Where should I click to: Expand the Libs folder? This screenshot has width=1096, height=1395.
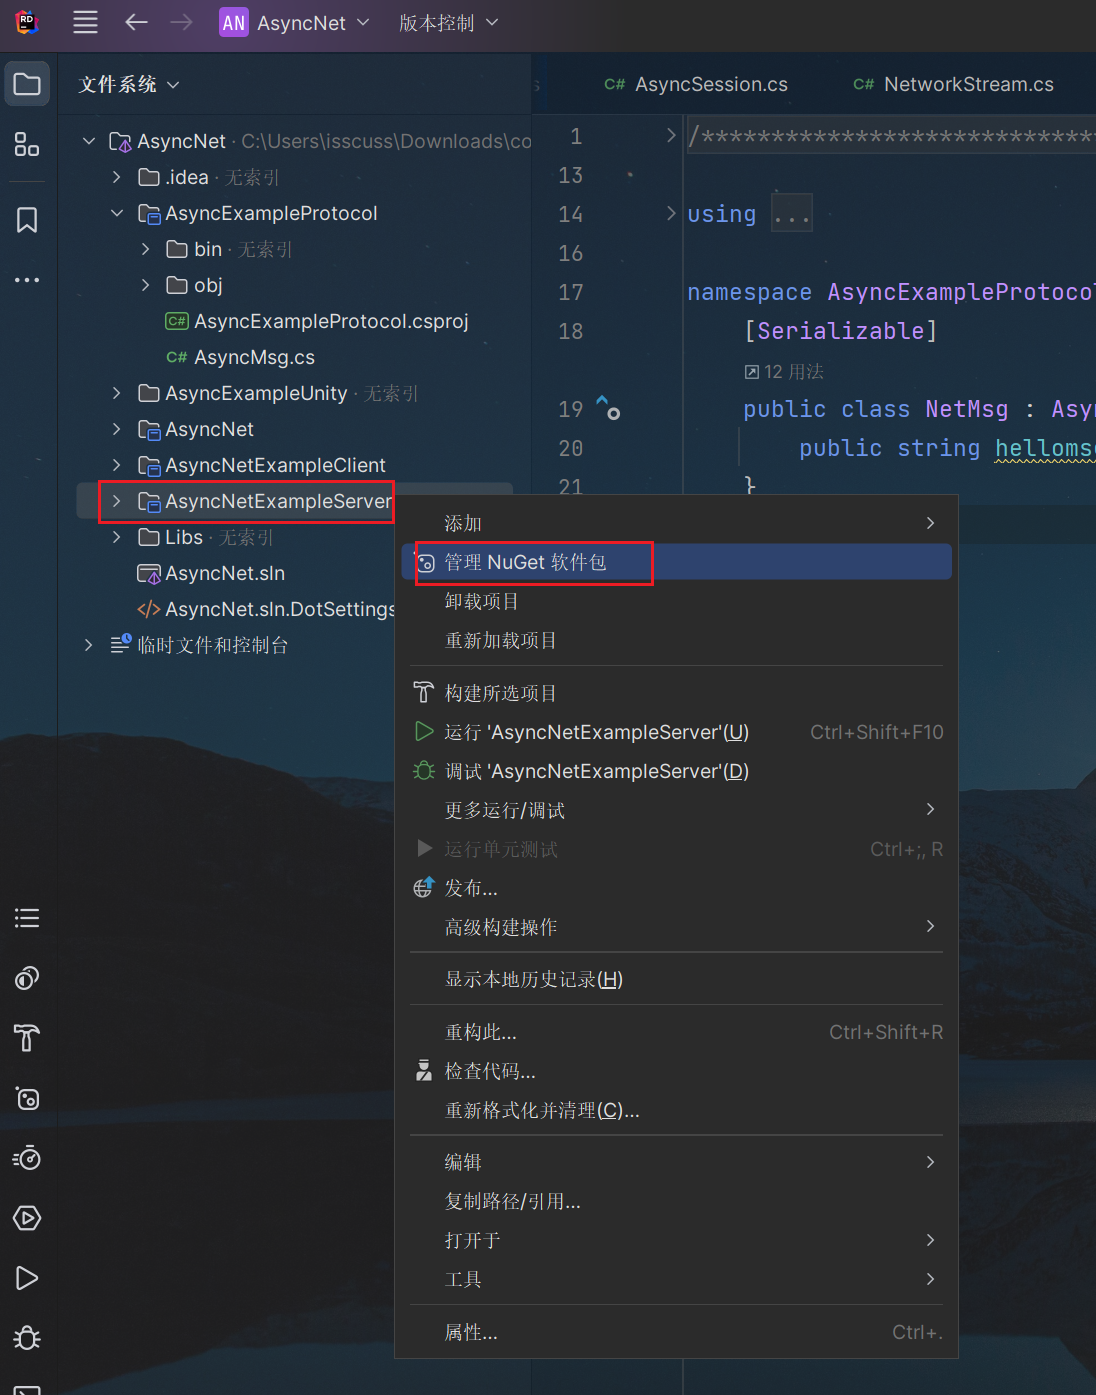(117, 537)
